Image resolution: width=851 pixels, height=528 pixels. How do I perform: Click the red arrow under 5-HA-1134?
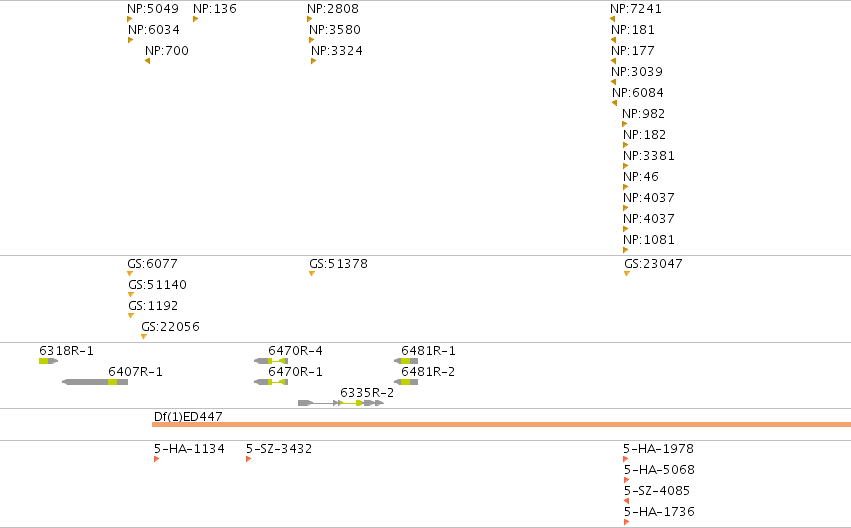coord(156,459)
